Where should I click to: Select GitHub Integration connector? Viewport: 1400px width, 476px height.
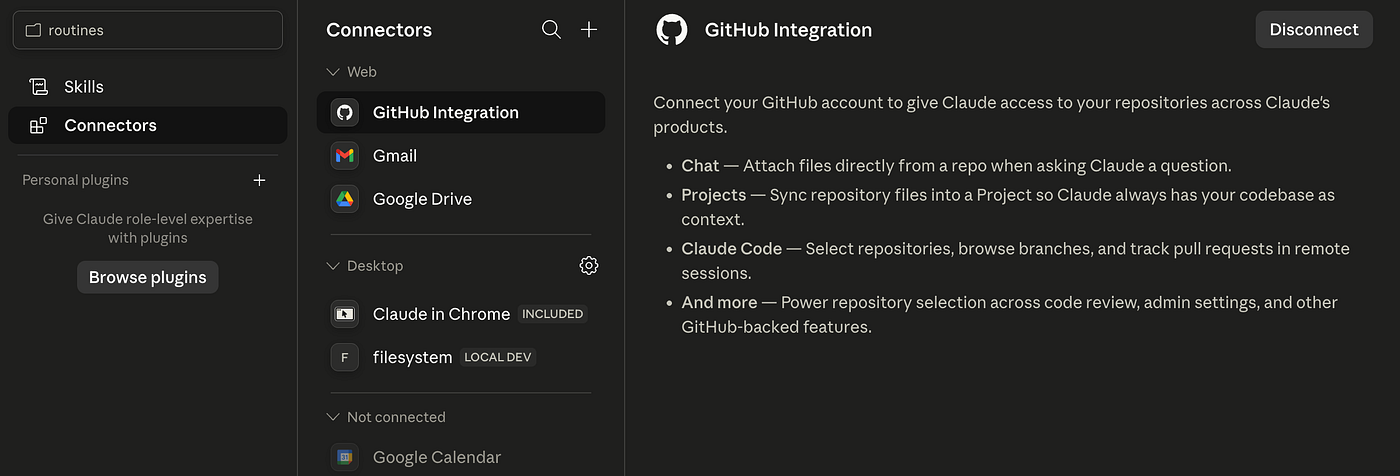(461, 112)
